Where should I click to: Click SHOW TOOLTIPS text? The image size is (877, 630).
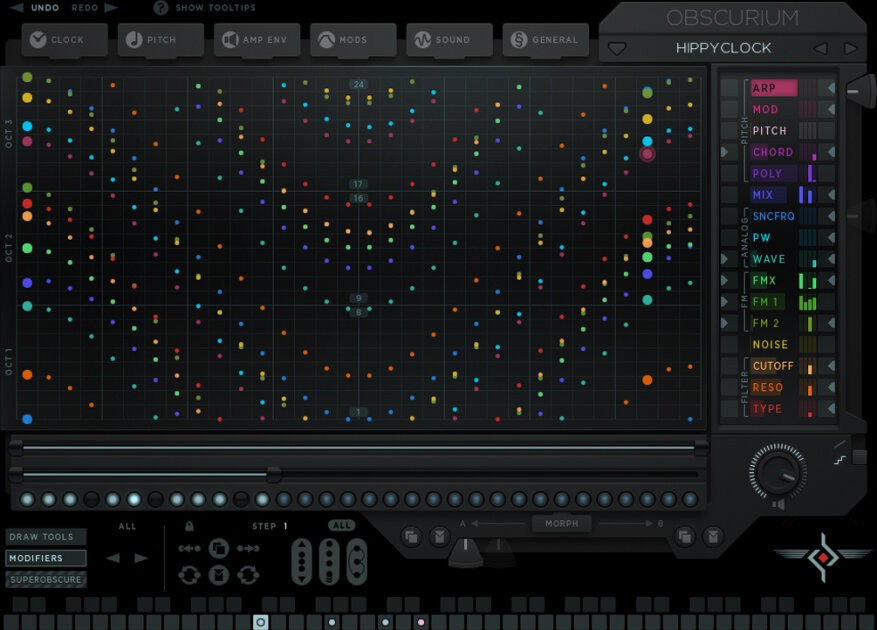click(x=215, y=7)
